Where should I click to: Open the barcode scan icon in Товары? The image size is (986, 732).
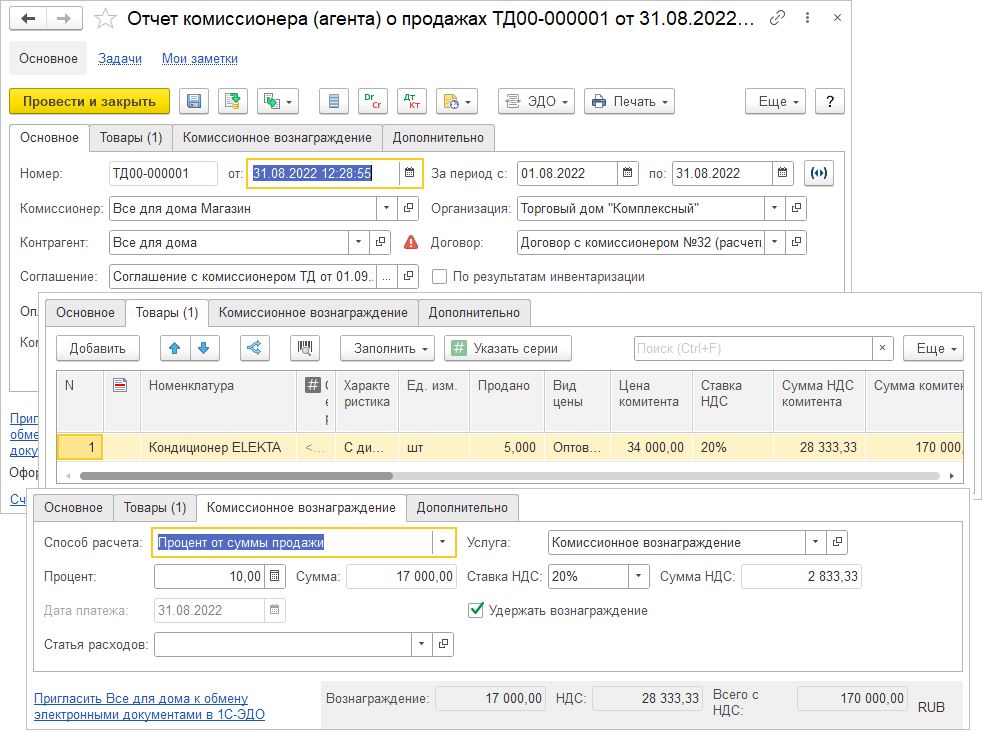point(305,348)
